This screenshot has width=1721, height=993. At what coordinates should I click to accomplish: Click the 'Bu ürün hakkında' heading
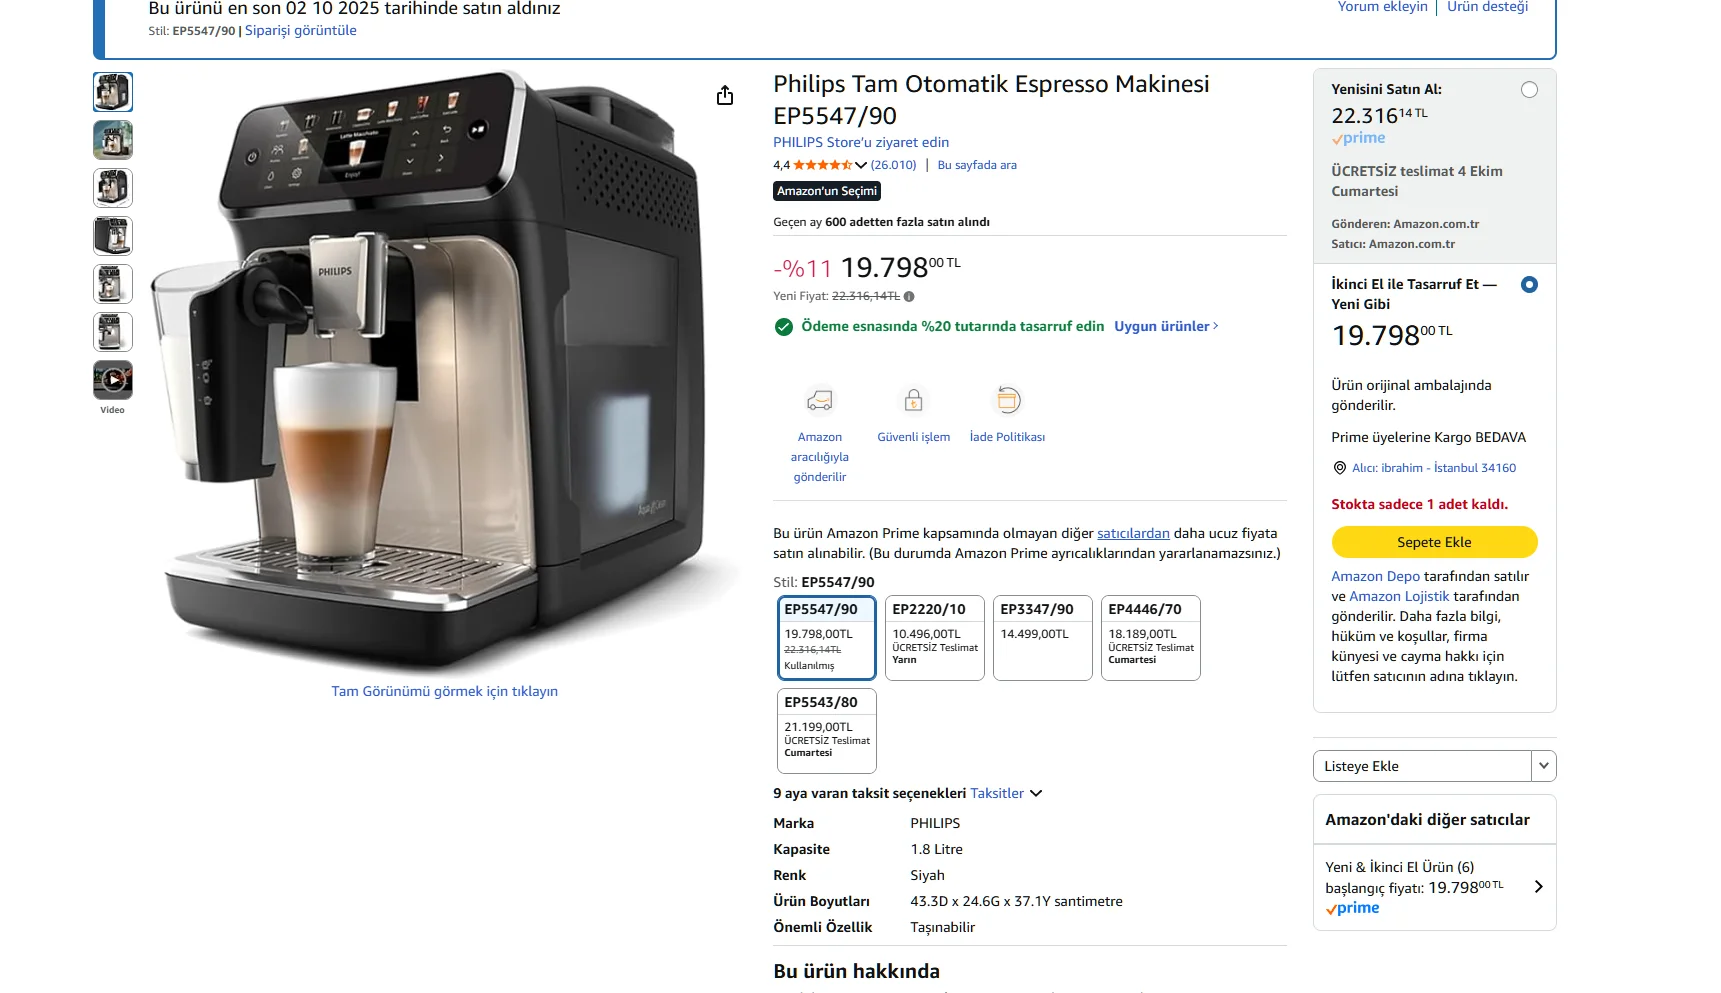click(856, 971)
